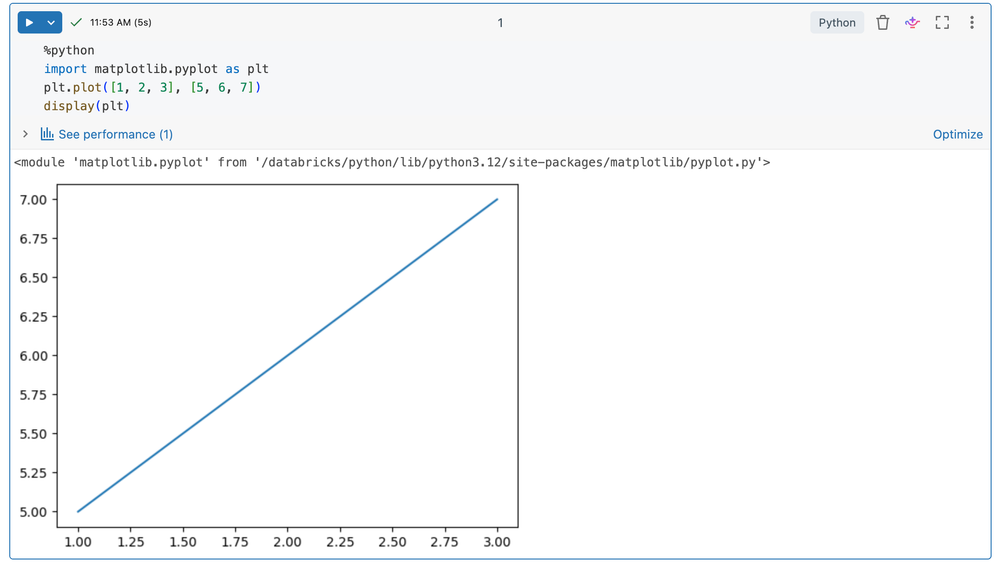
Task: Click the 6.00 y-axis label
Action: coord(33,355)
